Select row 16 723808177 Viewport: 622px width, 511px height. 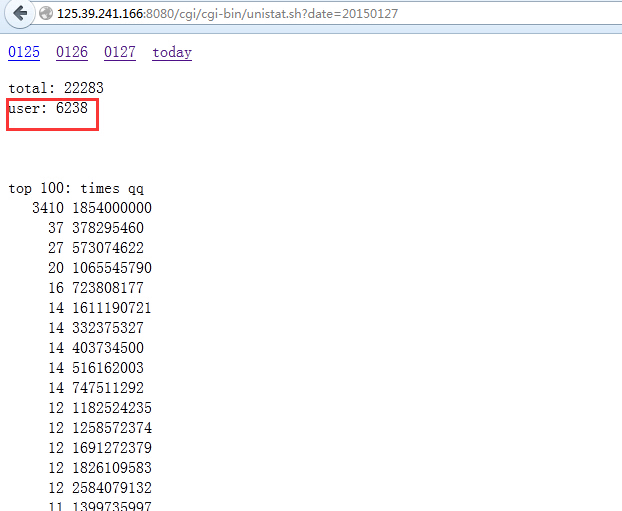(96, 288)
